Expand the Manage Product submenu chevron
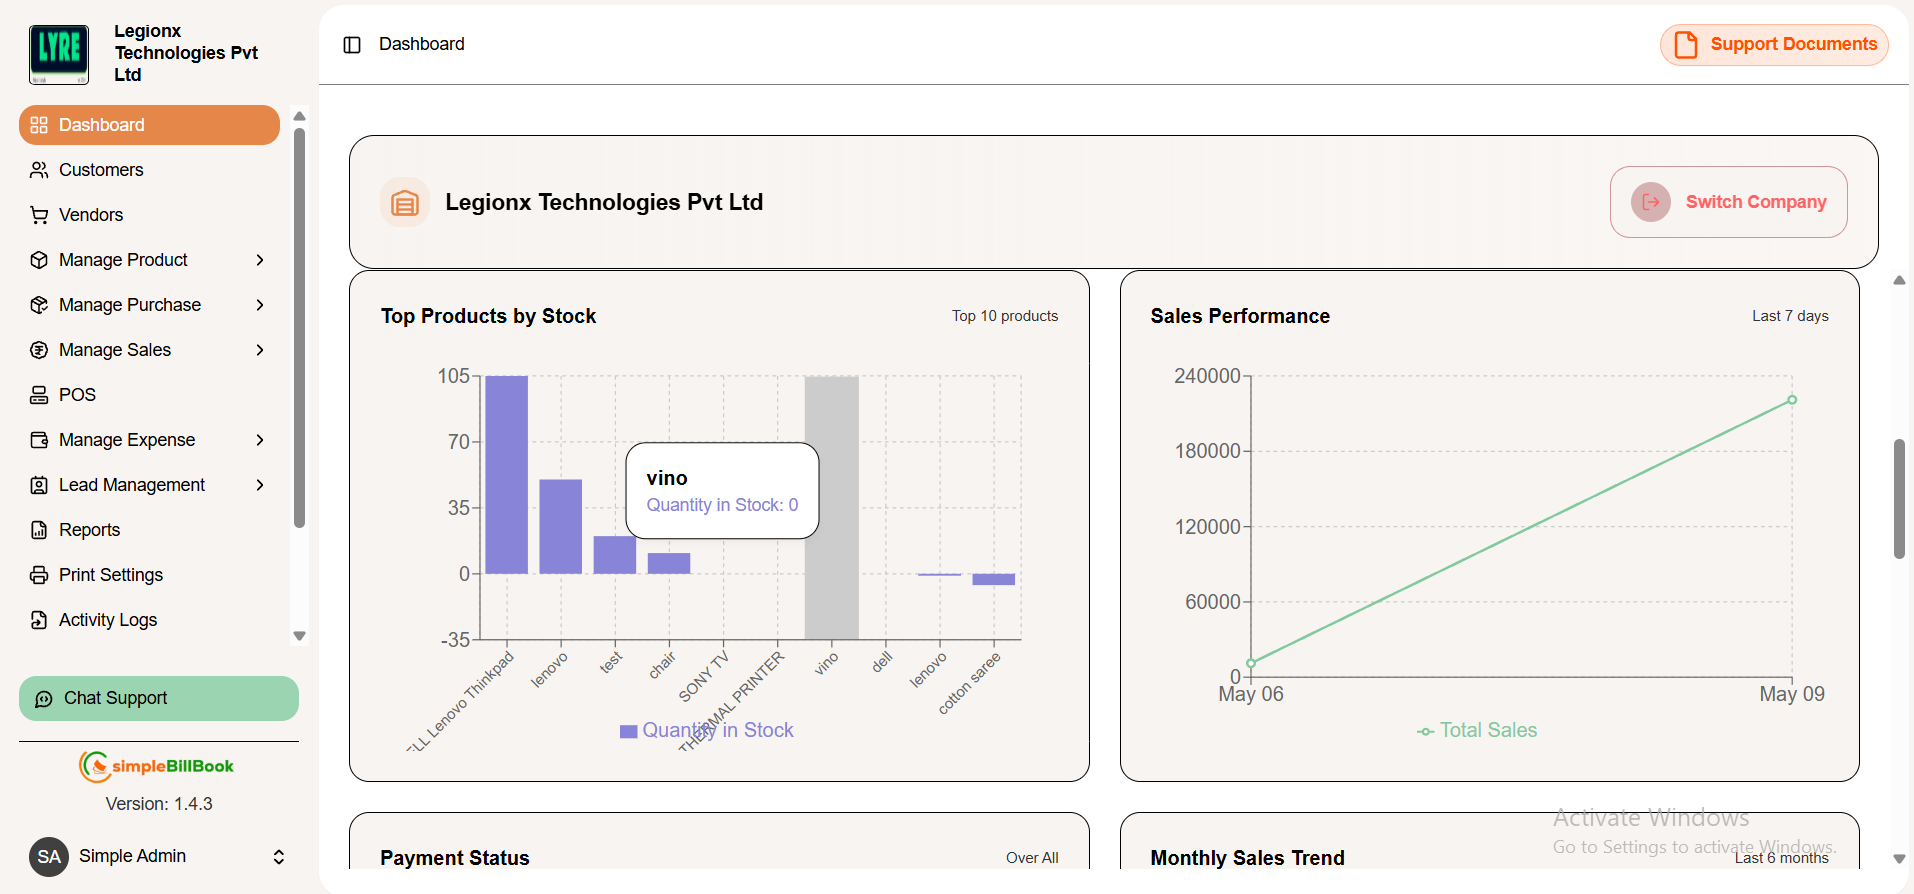Image resolution: width=1914 pixels, height=894 pixels. 260,260
